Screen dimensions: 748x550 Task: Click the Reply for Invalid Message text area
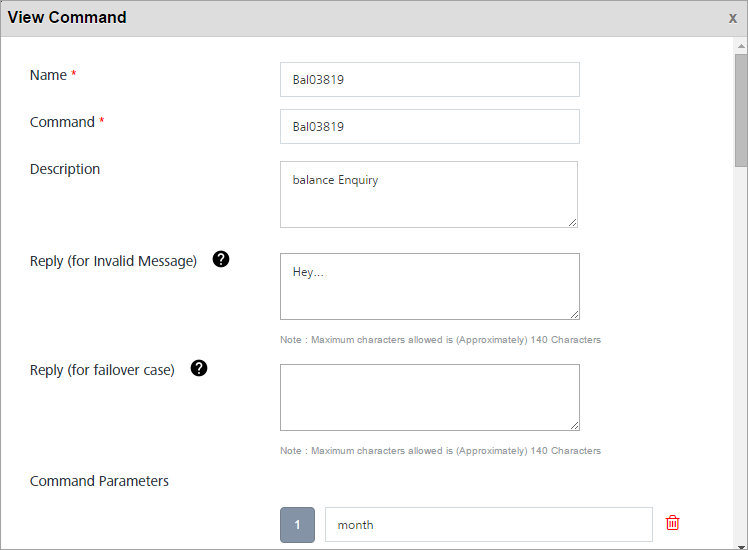click(430, 286)
